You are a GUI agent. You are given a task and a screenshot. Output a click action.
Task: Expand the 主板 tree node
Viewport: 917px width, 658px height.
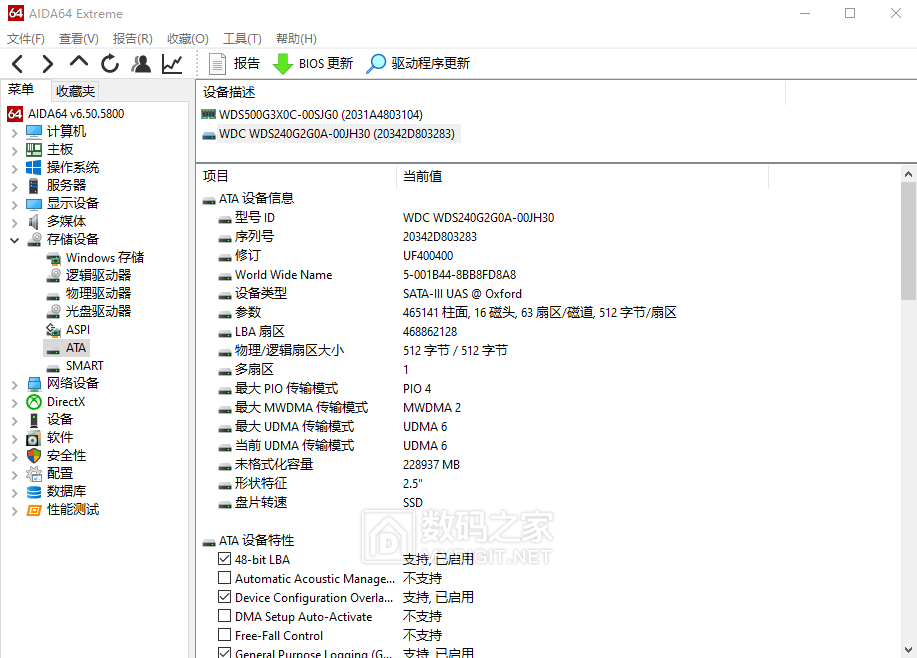pyautogui.click(x=15, y=151)
